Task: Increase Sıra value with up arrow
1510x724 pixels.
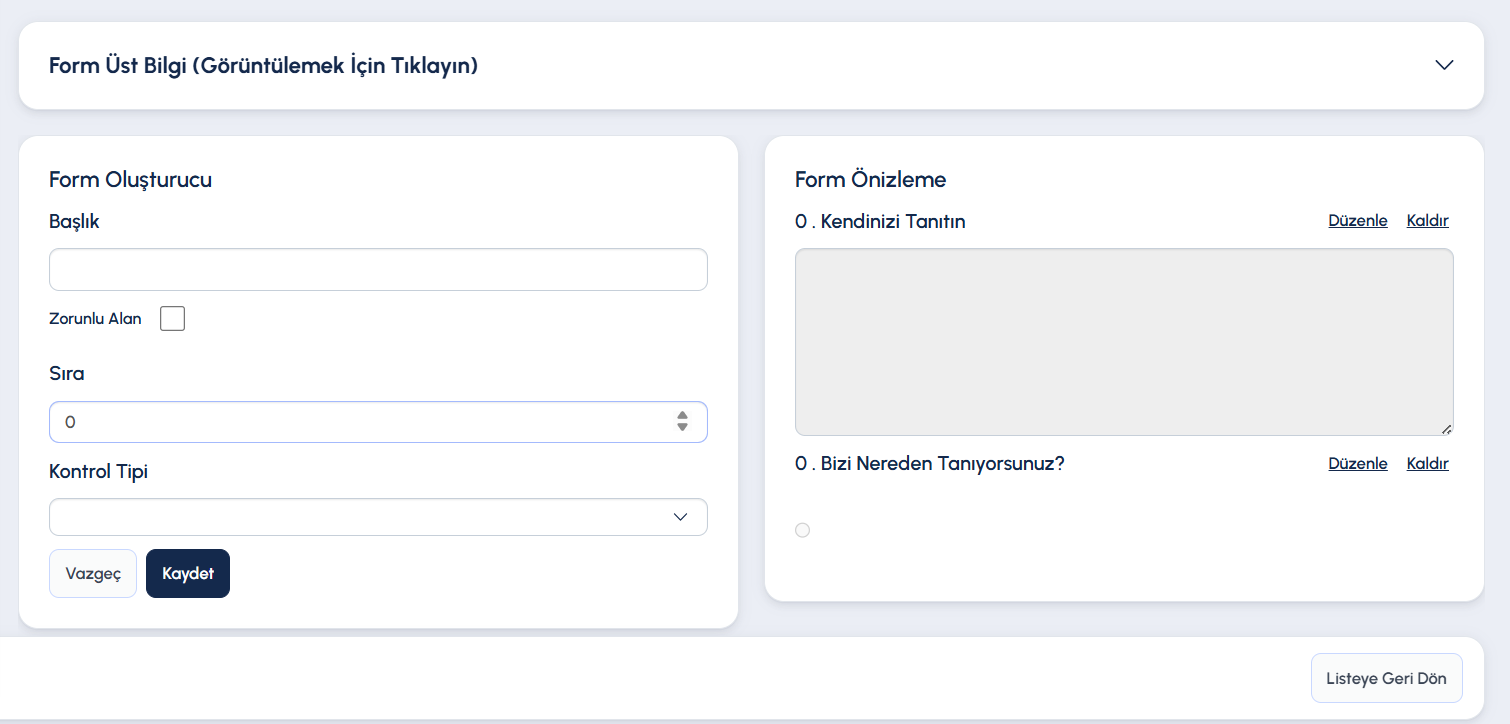Action: (x=682, y=415)
